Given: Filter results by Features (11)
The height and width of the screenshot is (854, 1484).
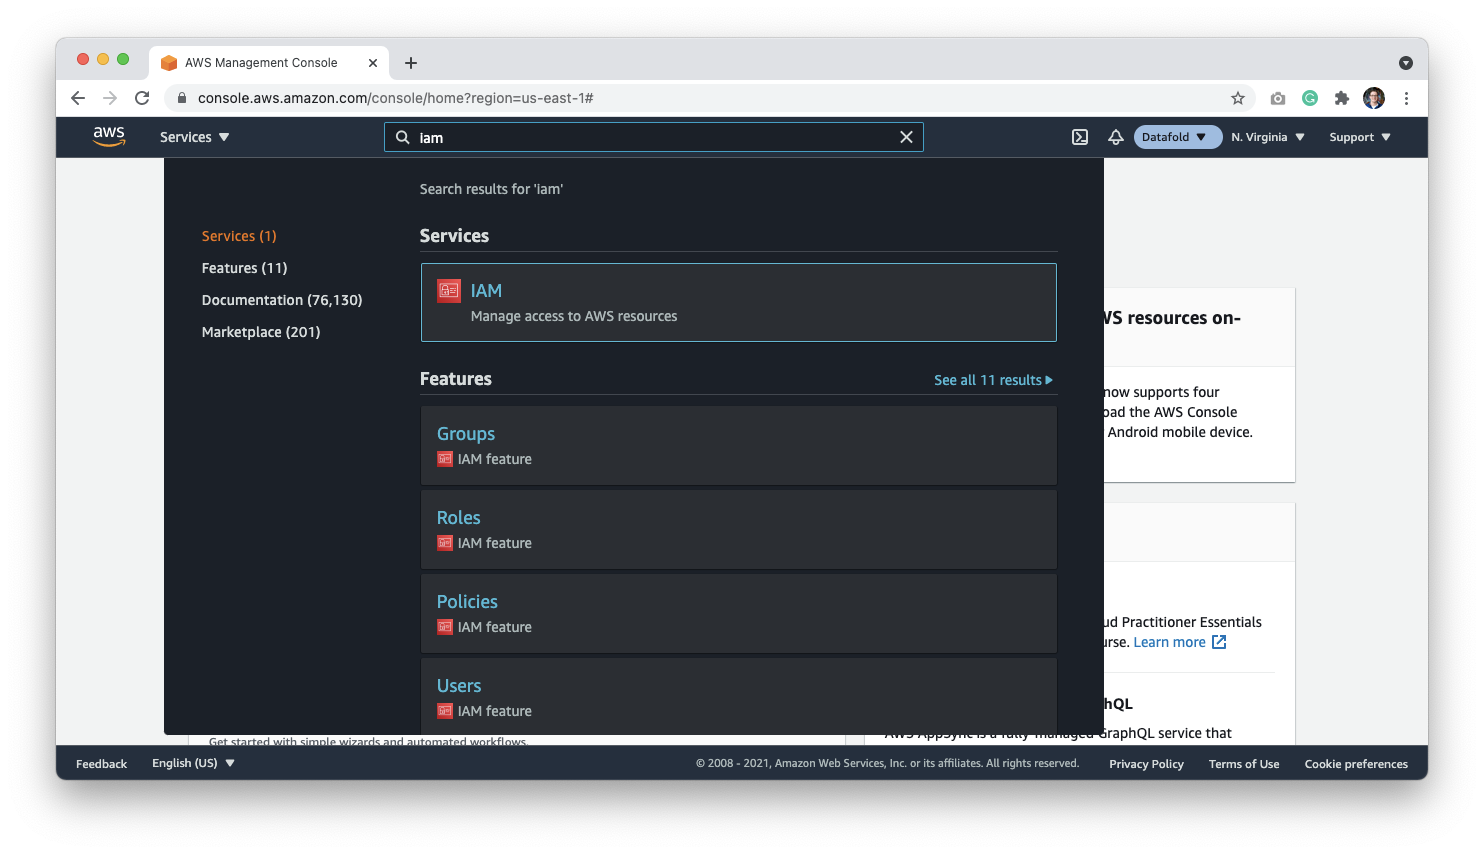Looking at the screenshot, I should click(x=244, y=268).
